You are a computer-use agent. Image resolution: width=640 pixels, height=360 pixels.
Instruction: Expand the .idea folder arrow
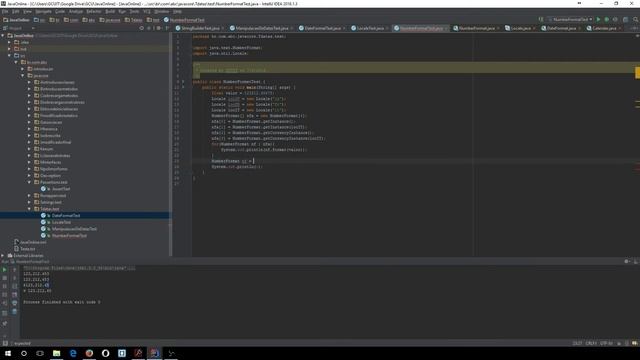[9, 42]
